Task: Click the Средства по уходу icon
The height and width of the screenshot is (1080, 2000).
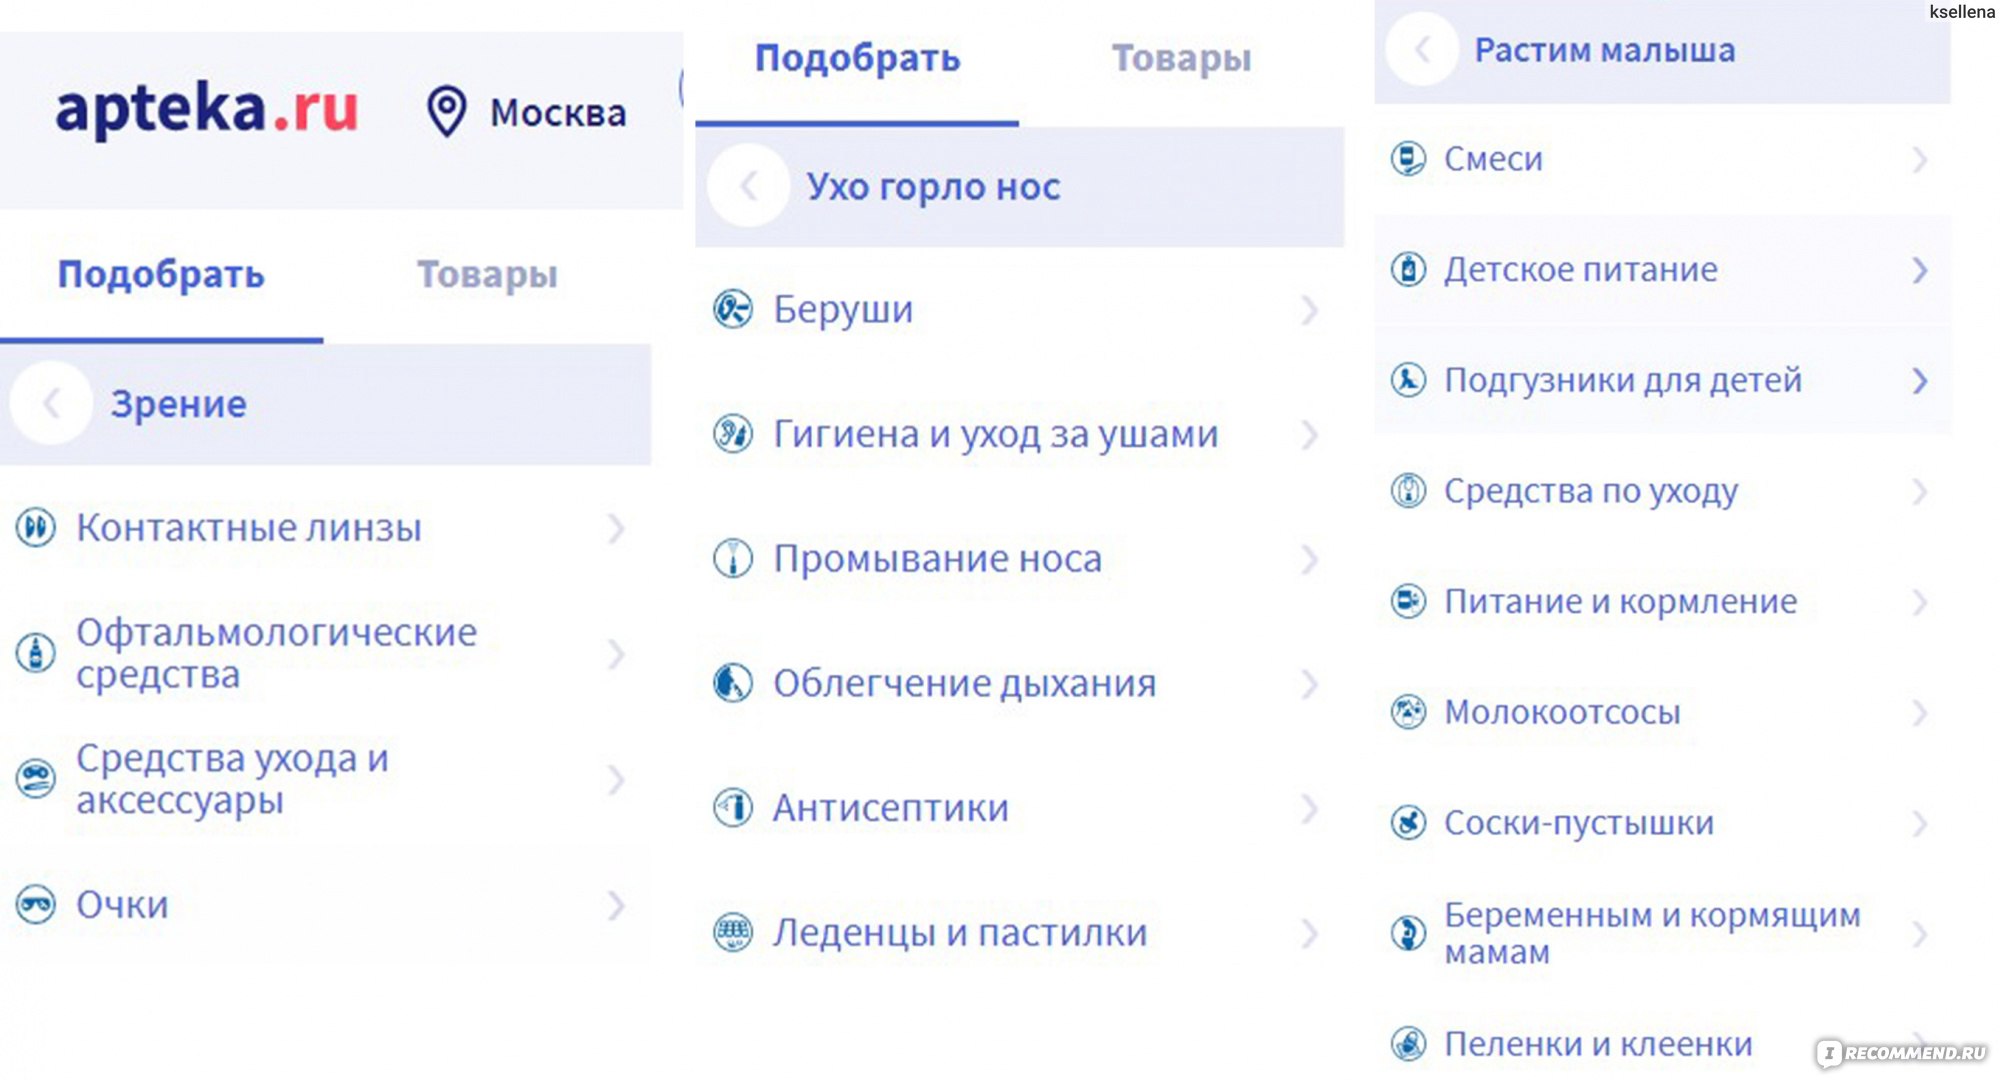Action: click(1409, 490)
